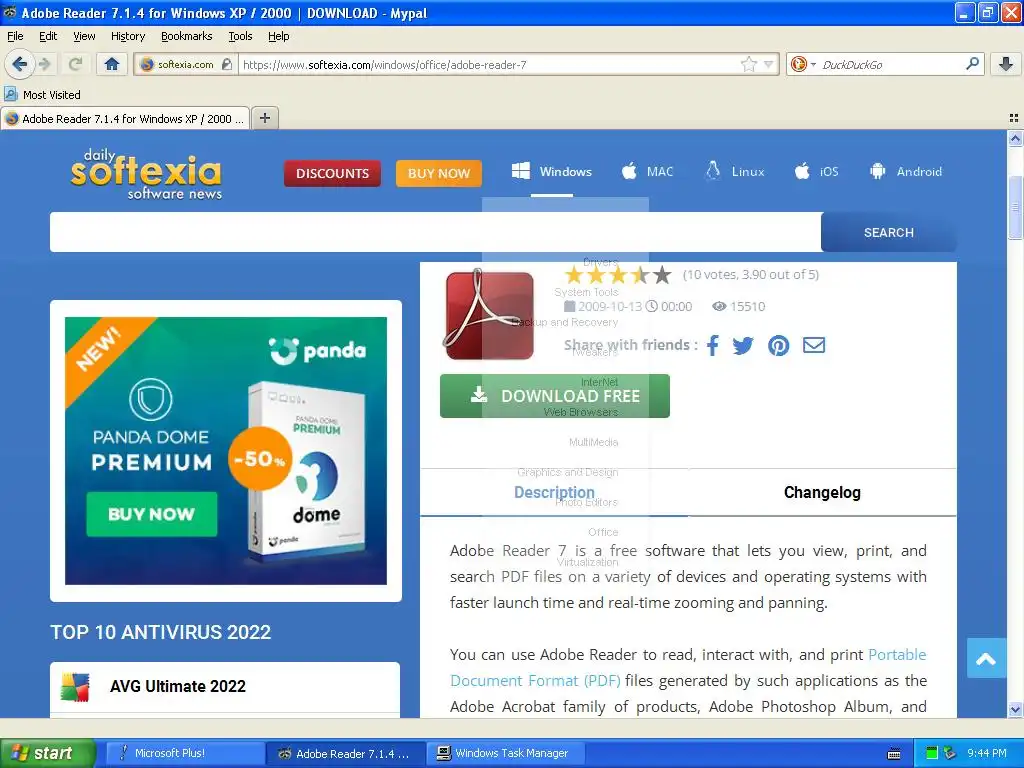The width and height of the screenshot is (1024, 768).
Task: Click the Adobe Reader application icon
Action: point(488,315)
